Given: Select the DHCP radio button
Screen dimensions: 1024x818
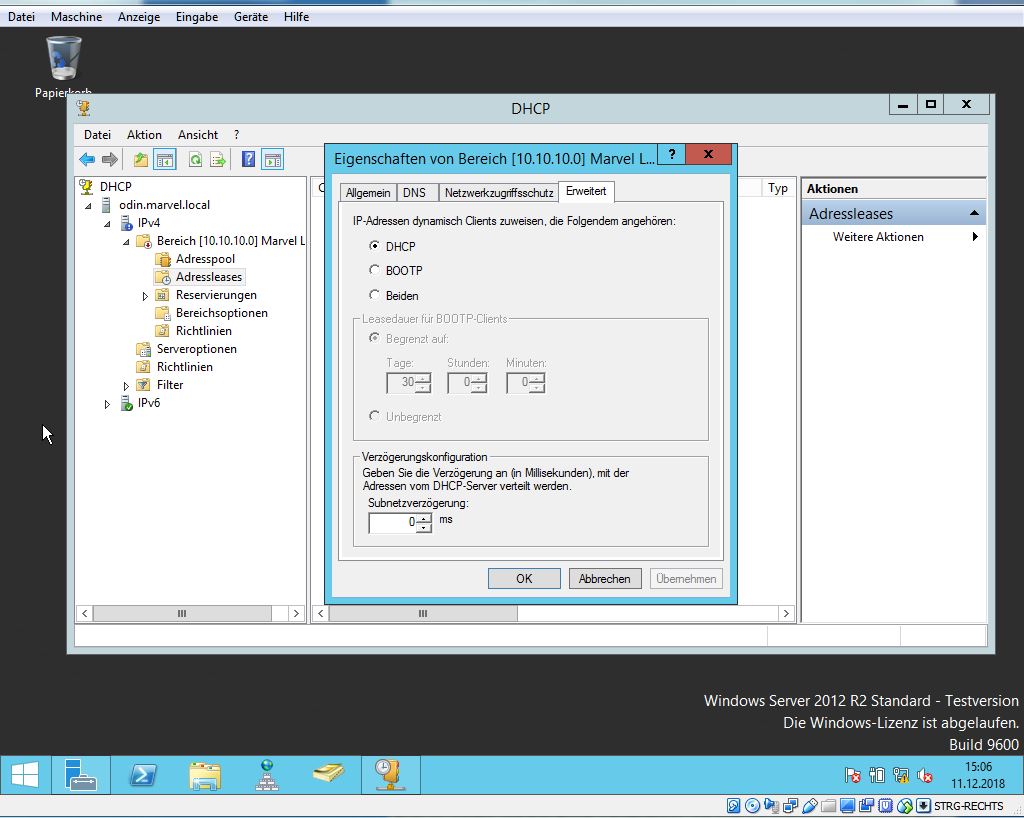Looking at the screenshot, I should pos(374,245).
